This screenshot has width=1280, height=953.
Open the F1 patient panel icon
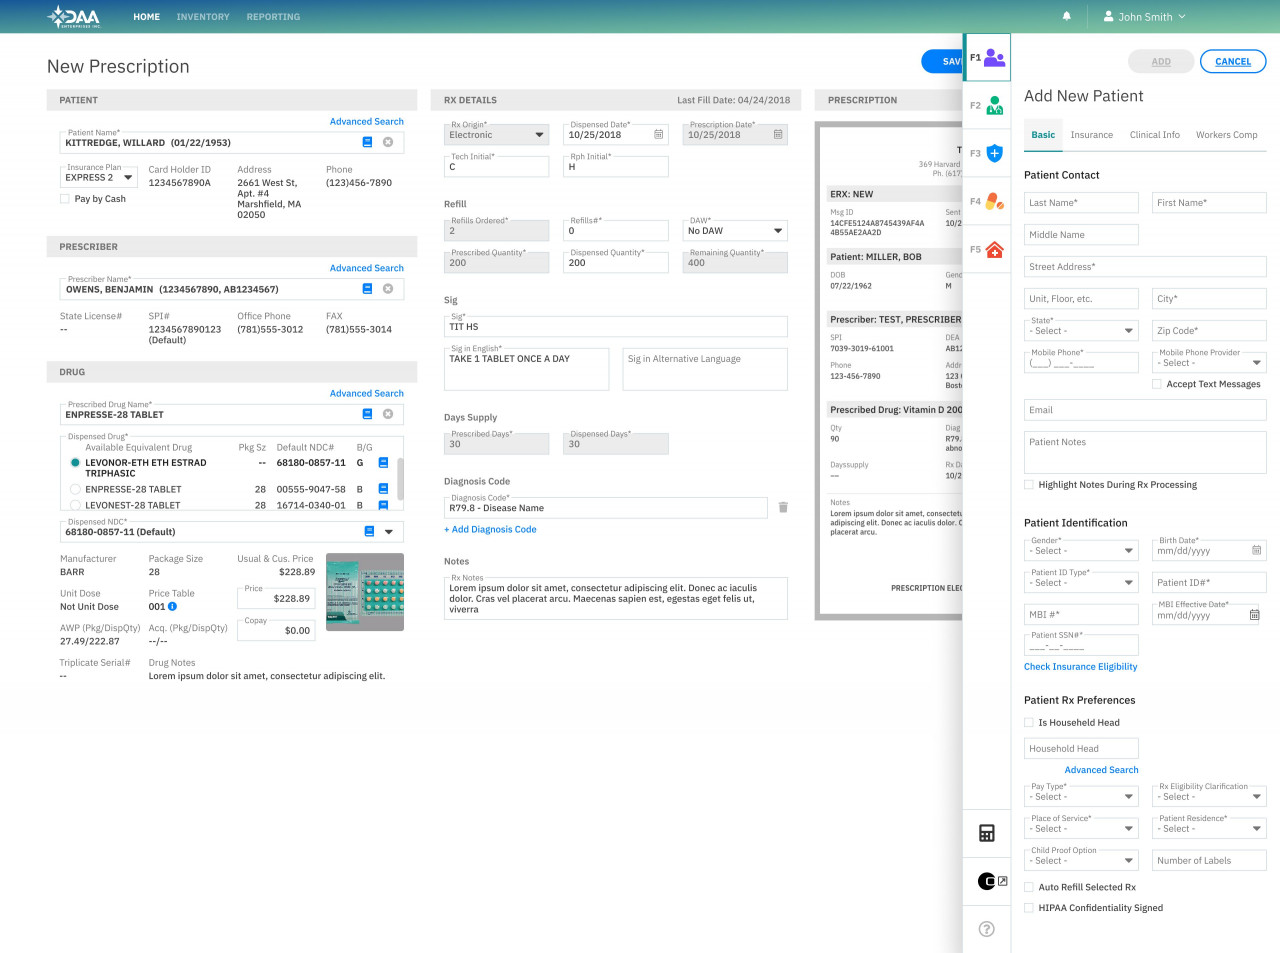click(988, 58)
